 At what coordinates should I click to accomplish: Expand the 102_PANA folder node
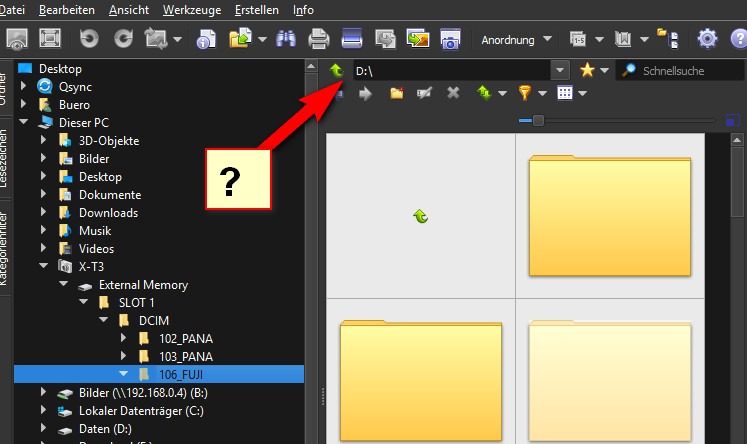click(x=123, y=338)
